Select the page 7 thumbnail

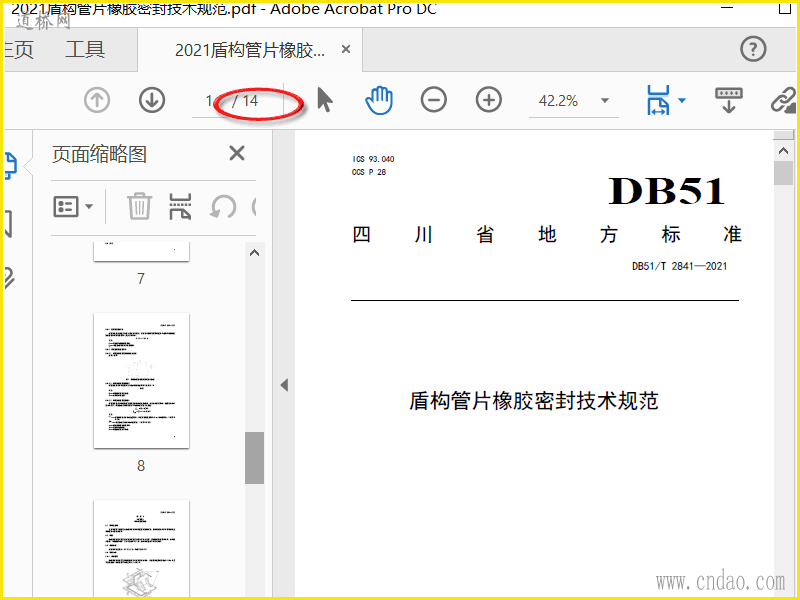pos(141,252)
